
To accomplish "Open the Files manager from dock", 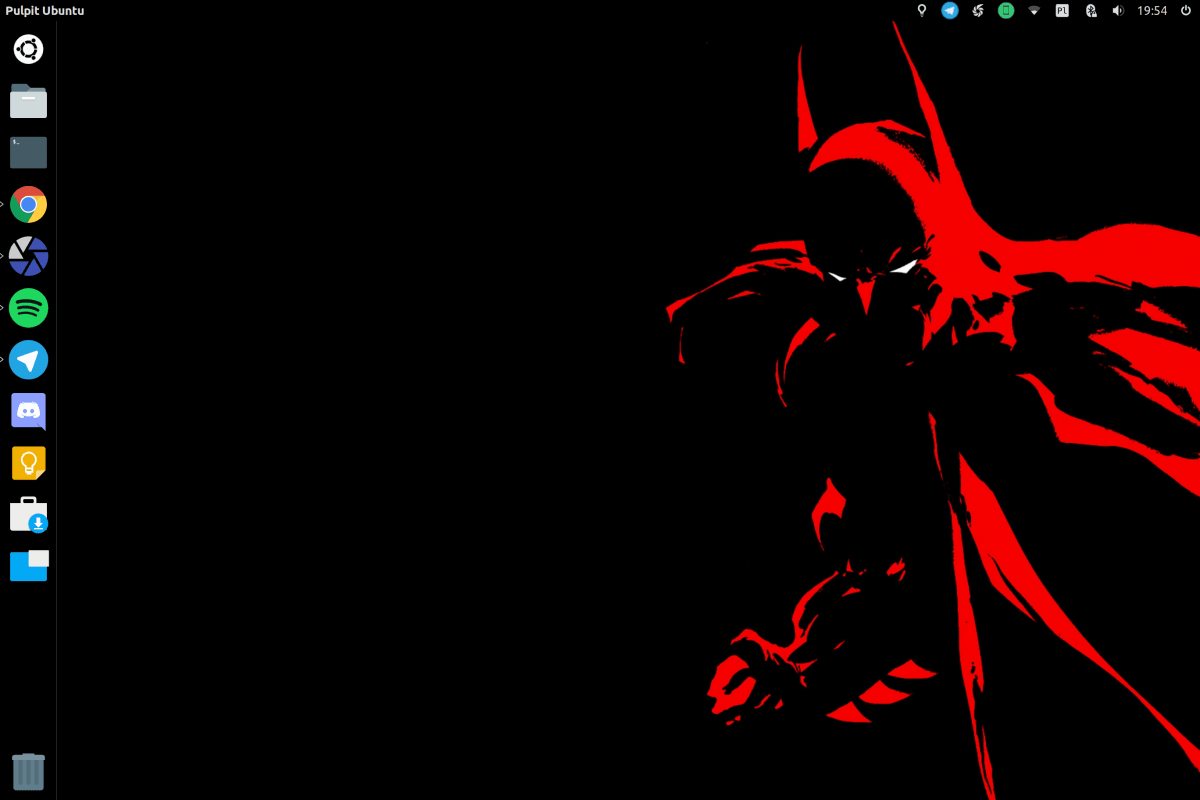I will click(28, 101).
